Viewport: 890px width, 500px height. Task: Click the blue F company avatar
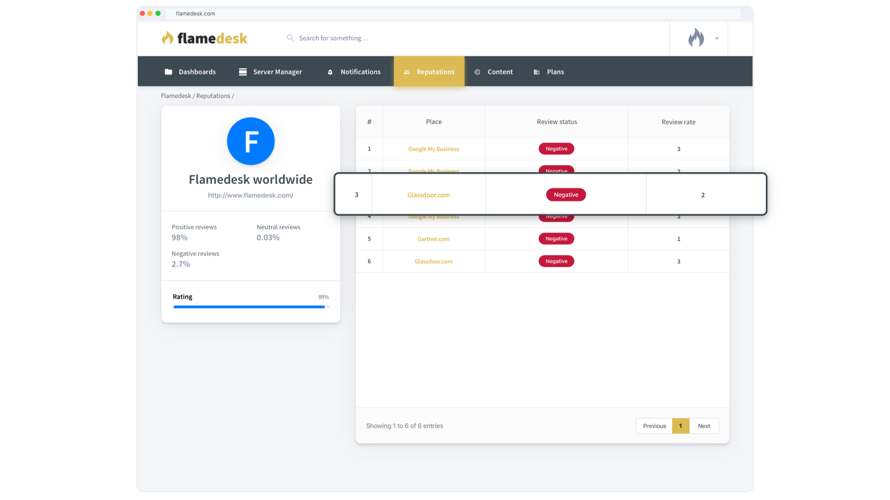251,141
